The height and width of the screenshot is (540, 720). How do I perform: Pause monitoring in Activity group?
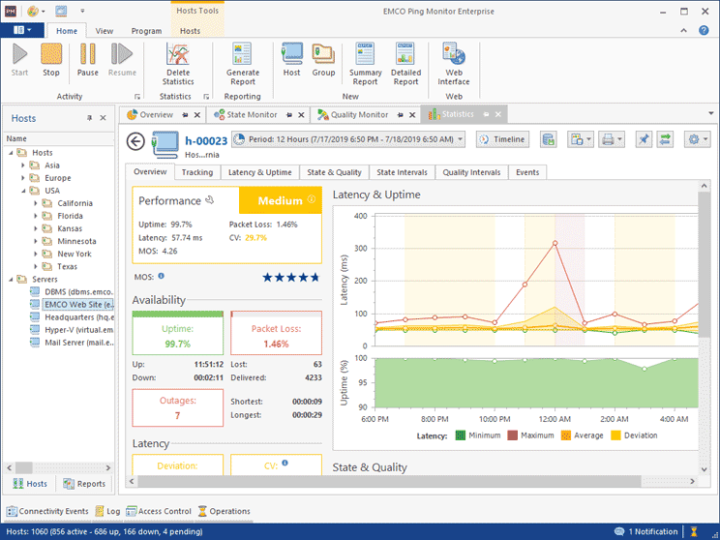[87, 60]
